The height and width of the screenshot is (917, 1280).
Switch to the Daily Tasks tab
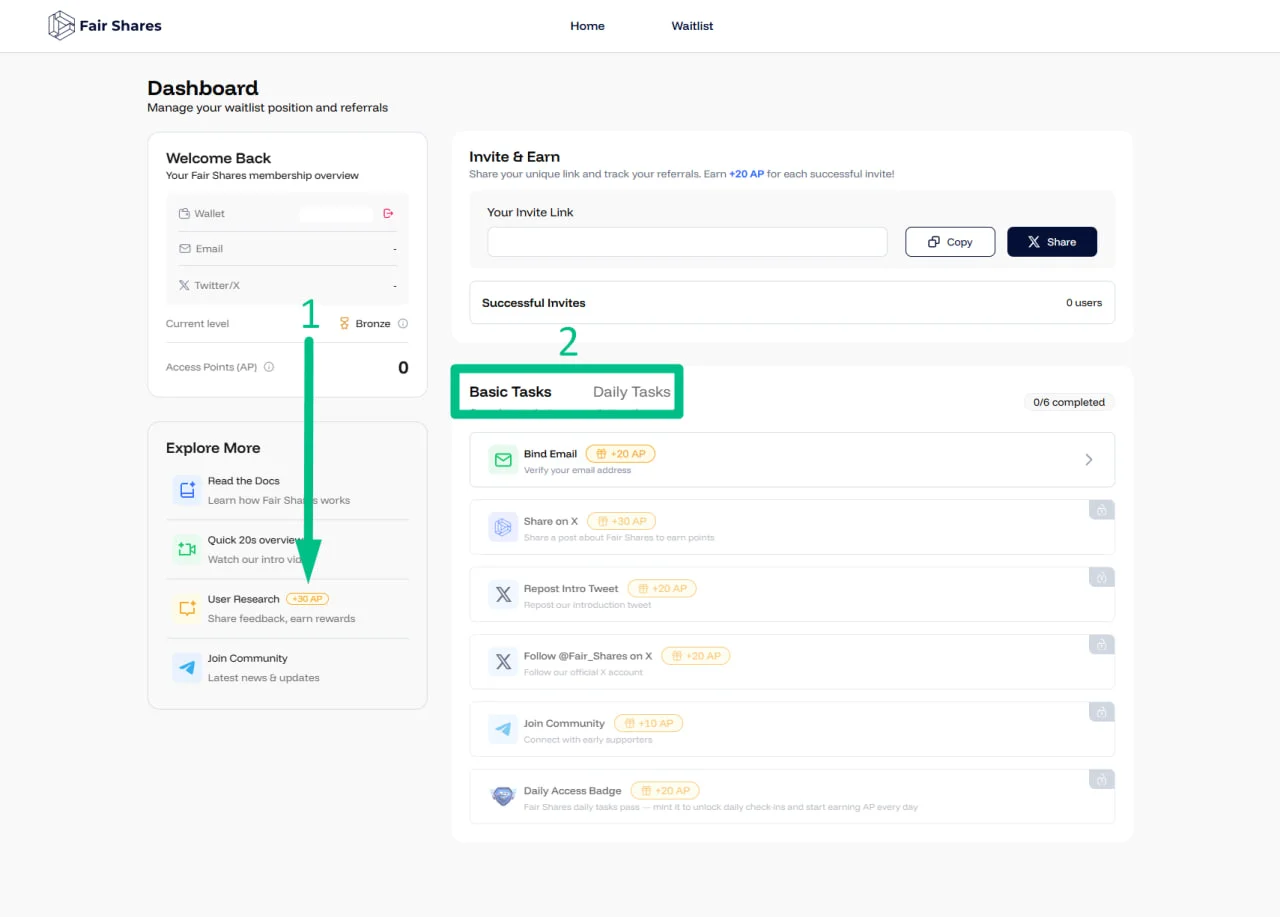(631, 392)
